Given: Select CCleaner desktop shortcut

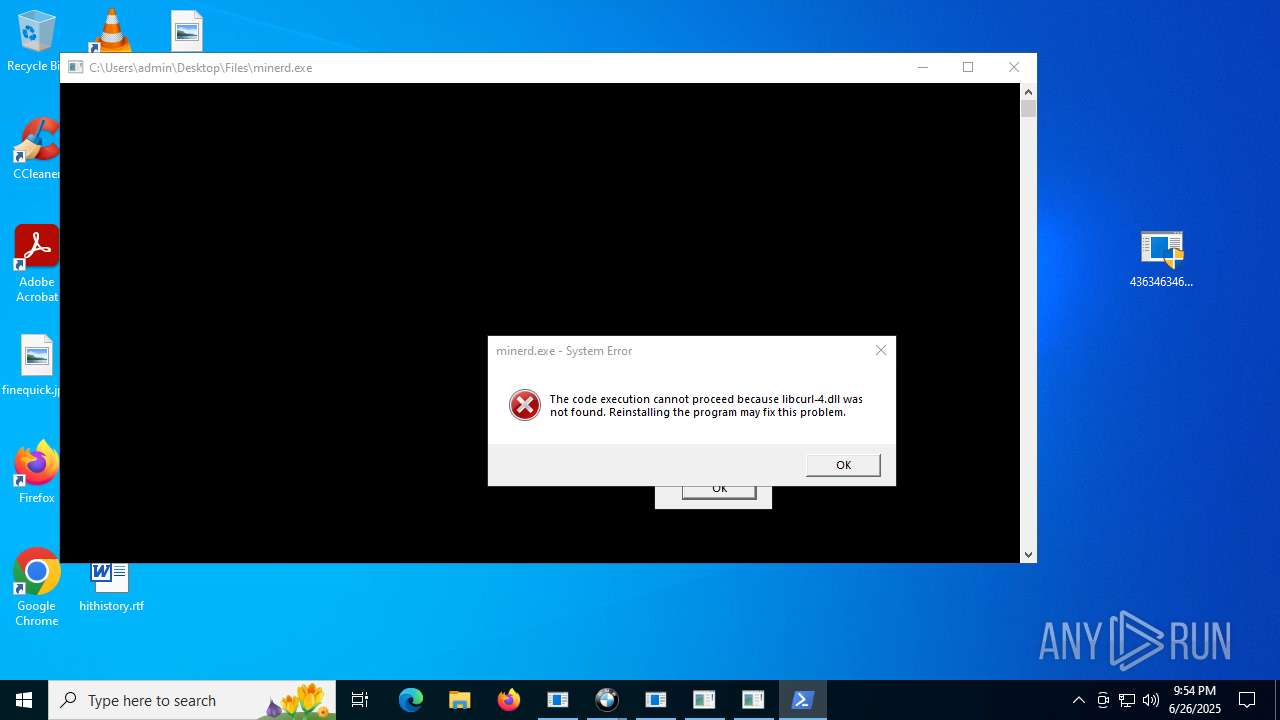Looking at the screenshot, I should pos(36,149).
